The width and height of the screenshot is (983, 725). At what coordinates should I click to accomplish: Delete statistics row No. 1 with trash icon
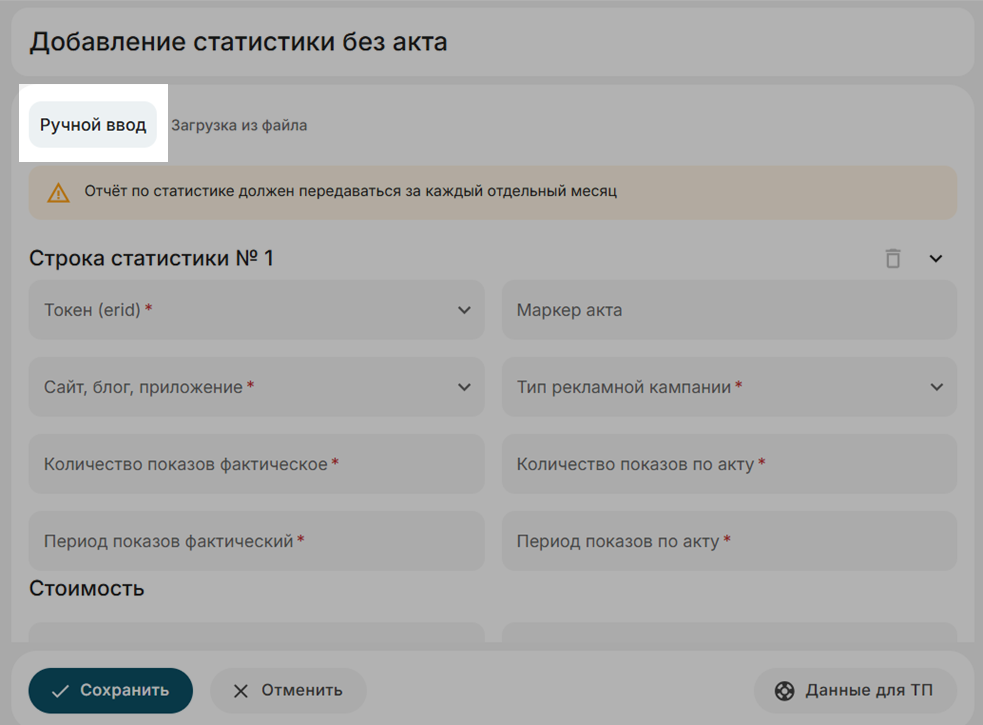pyautogui.click(x=893, y=259)
